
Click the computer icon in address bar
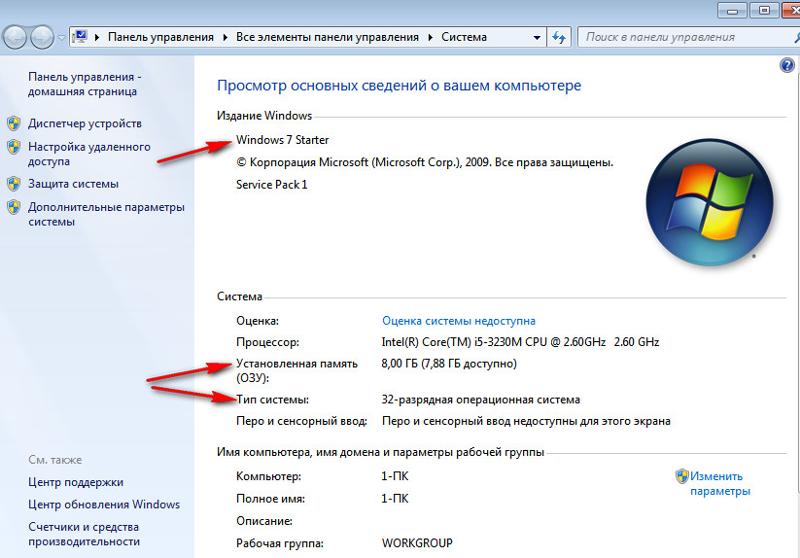click(80, 37)
